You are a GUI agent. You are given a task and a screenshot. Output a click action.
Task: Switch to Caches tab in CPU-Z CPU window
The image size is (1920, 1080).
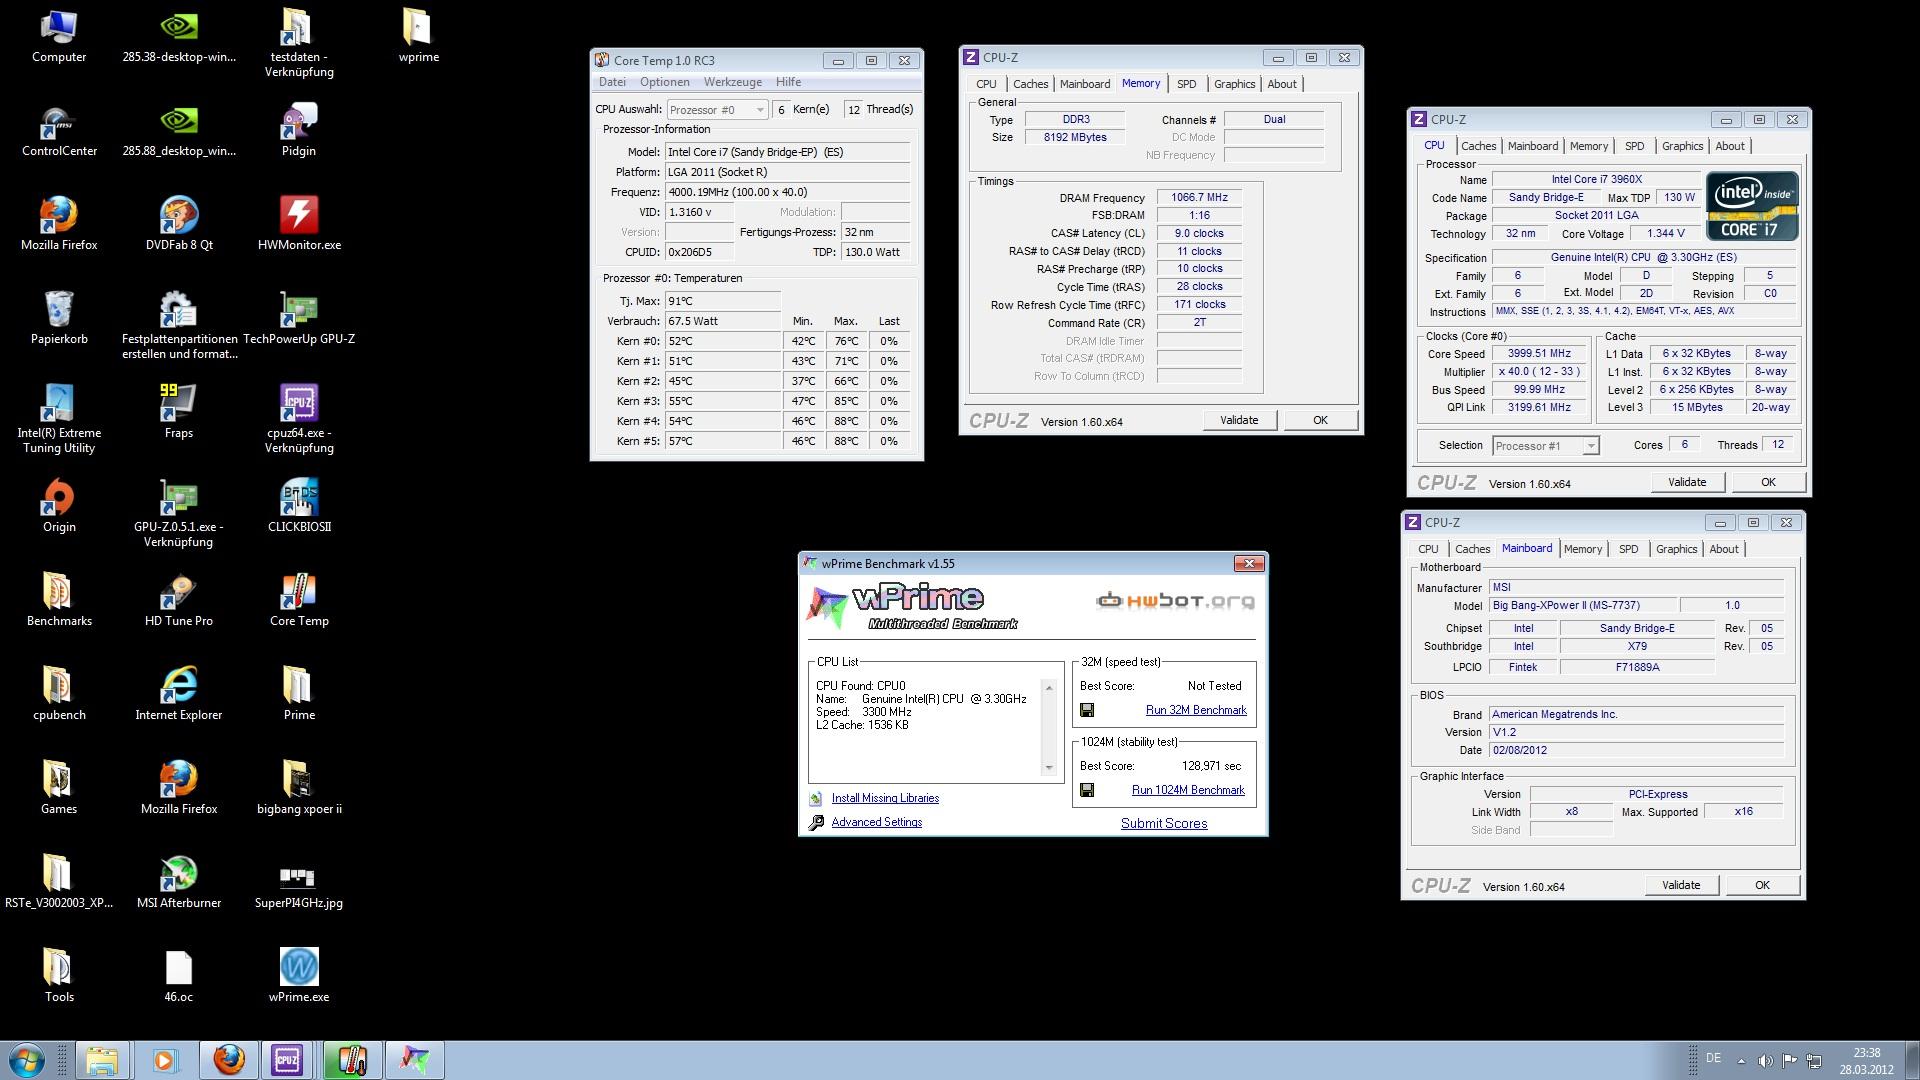tap(1478, 146)
